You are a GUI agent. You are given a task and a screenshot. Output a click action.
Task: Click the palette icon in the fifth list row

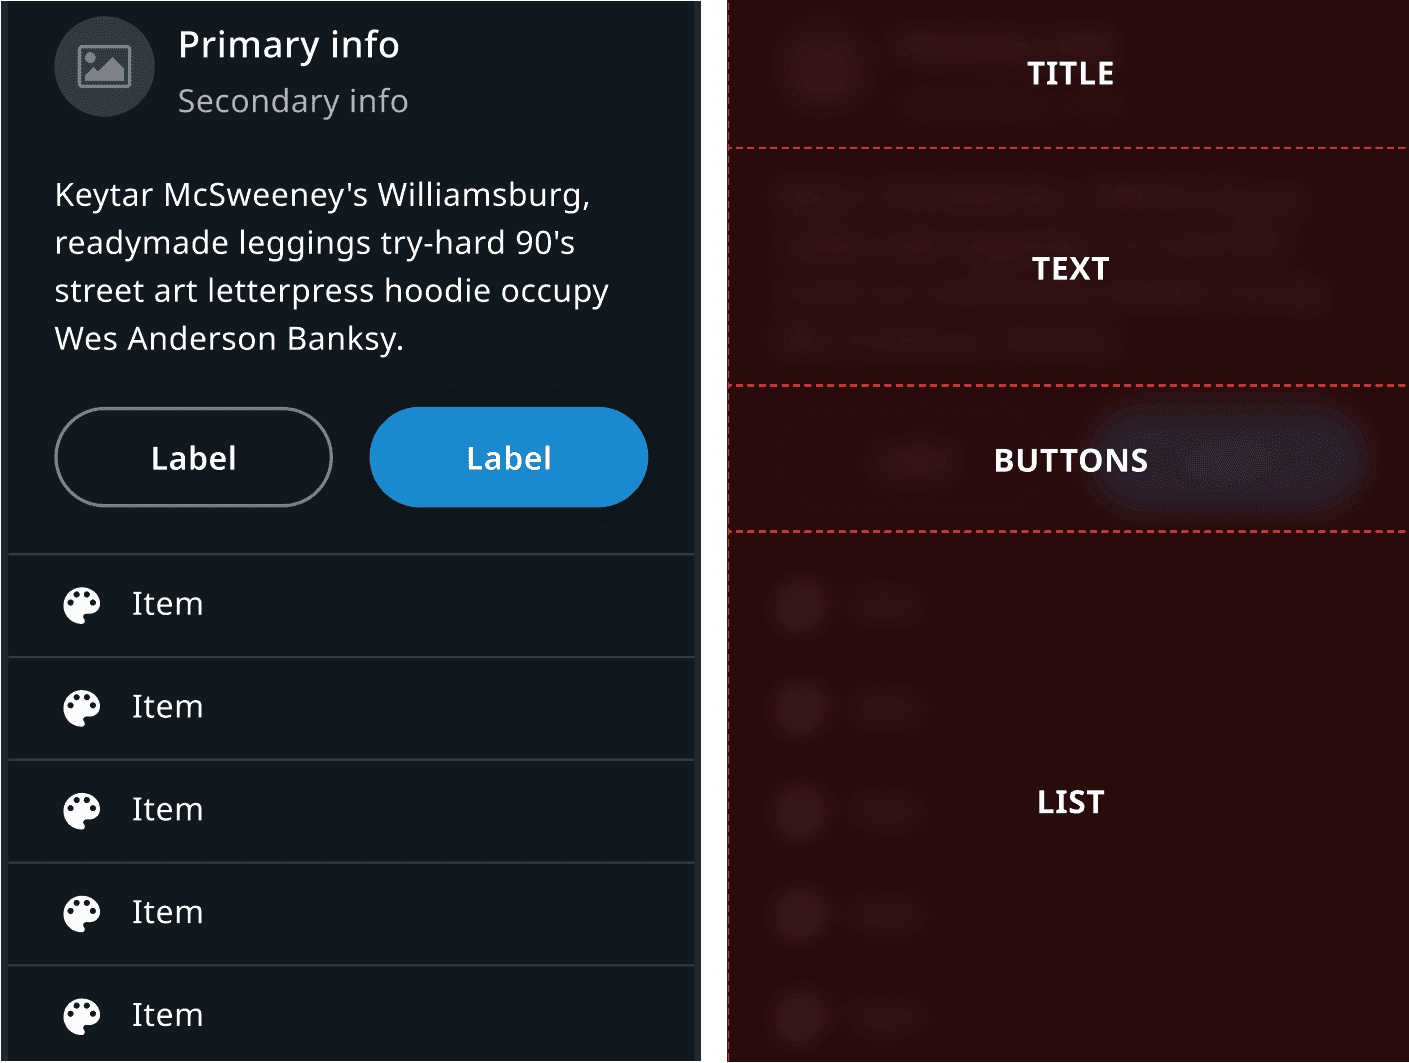click(82, 1016)
